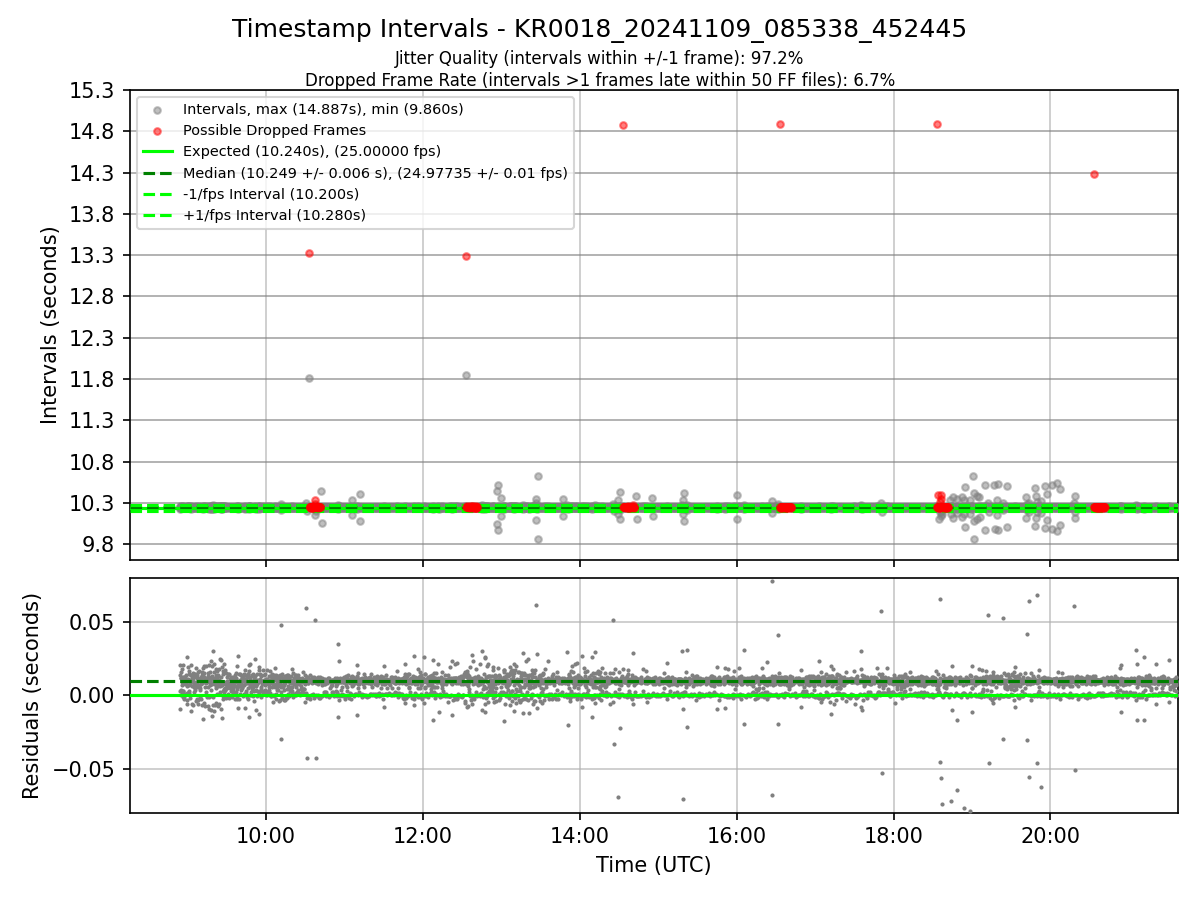This screenshot has height=900, width=1200.
Task: Click residuals tick label '−0.05'
Action: 85,769
